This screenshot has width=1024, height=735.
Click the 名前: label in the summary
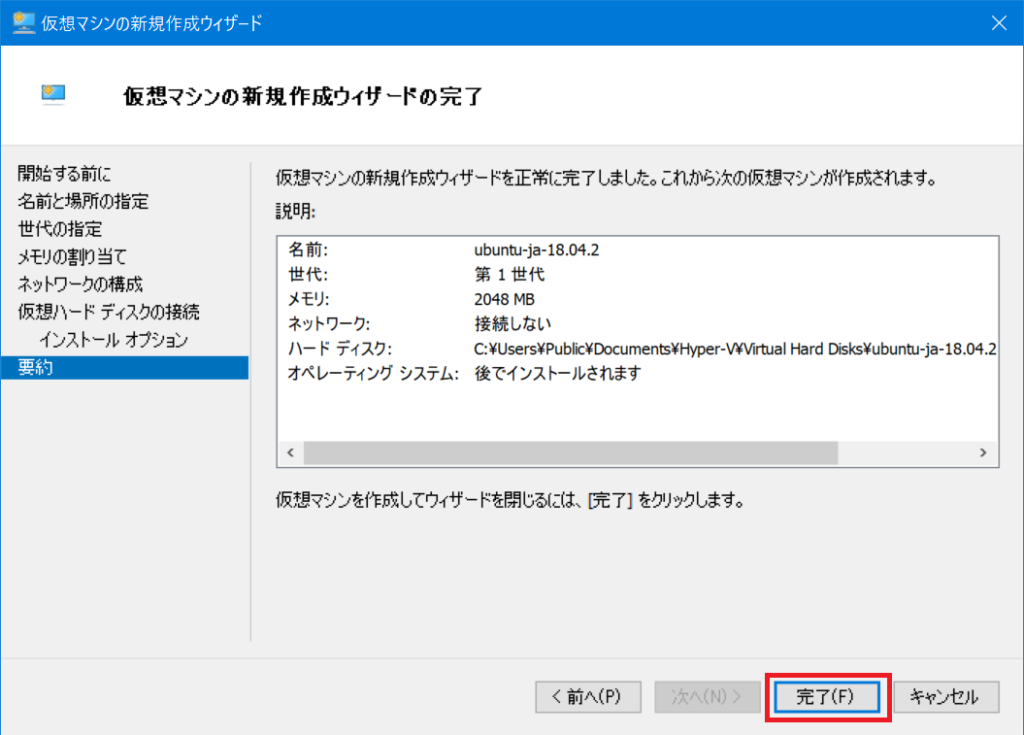[x=308, y=250]
